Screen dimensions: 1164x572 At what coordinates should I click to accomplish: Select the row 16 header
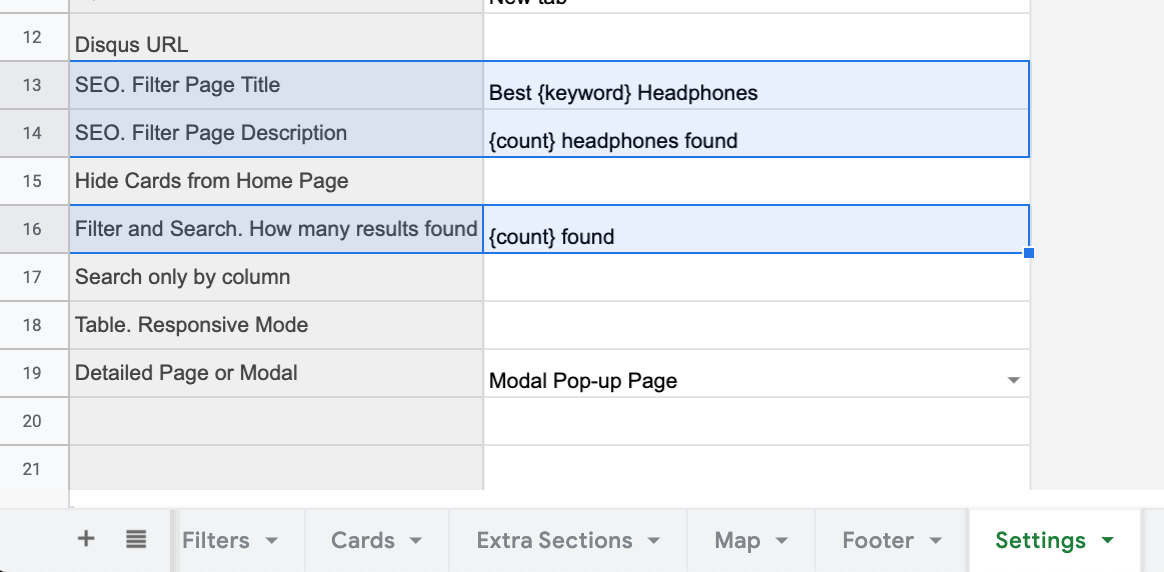click(x=32, y=229)
